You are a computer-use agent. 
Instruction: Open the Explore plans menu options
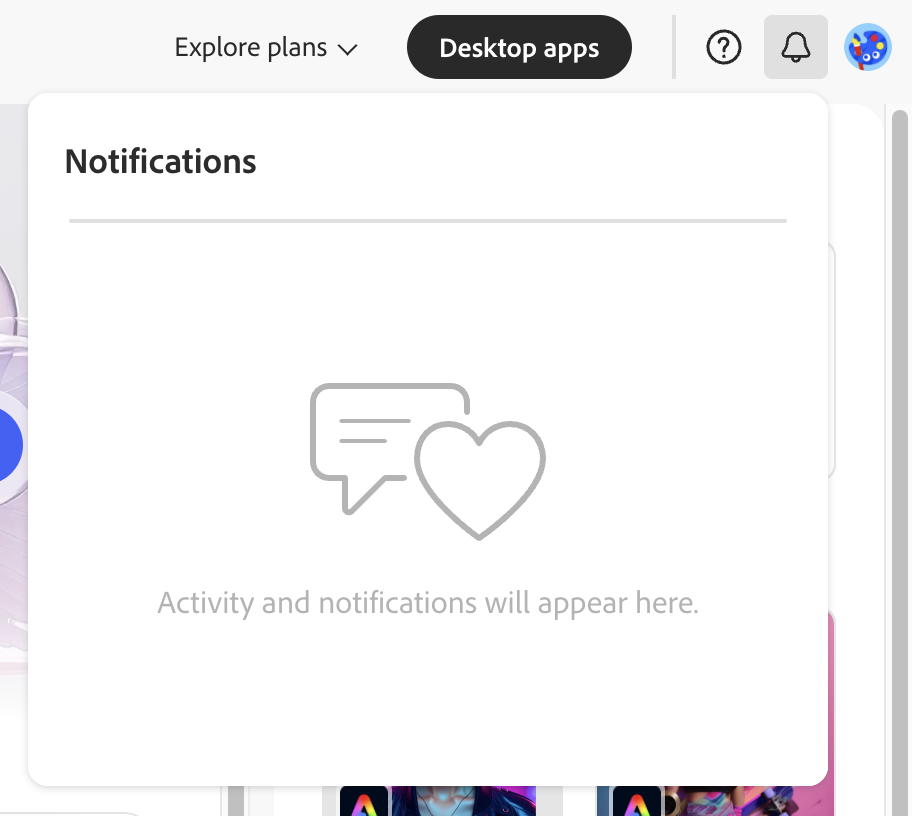coord(265,47)
